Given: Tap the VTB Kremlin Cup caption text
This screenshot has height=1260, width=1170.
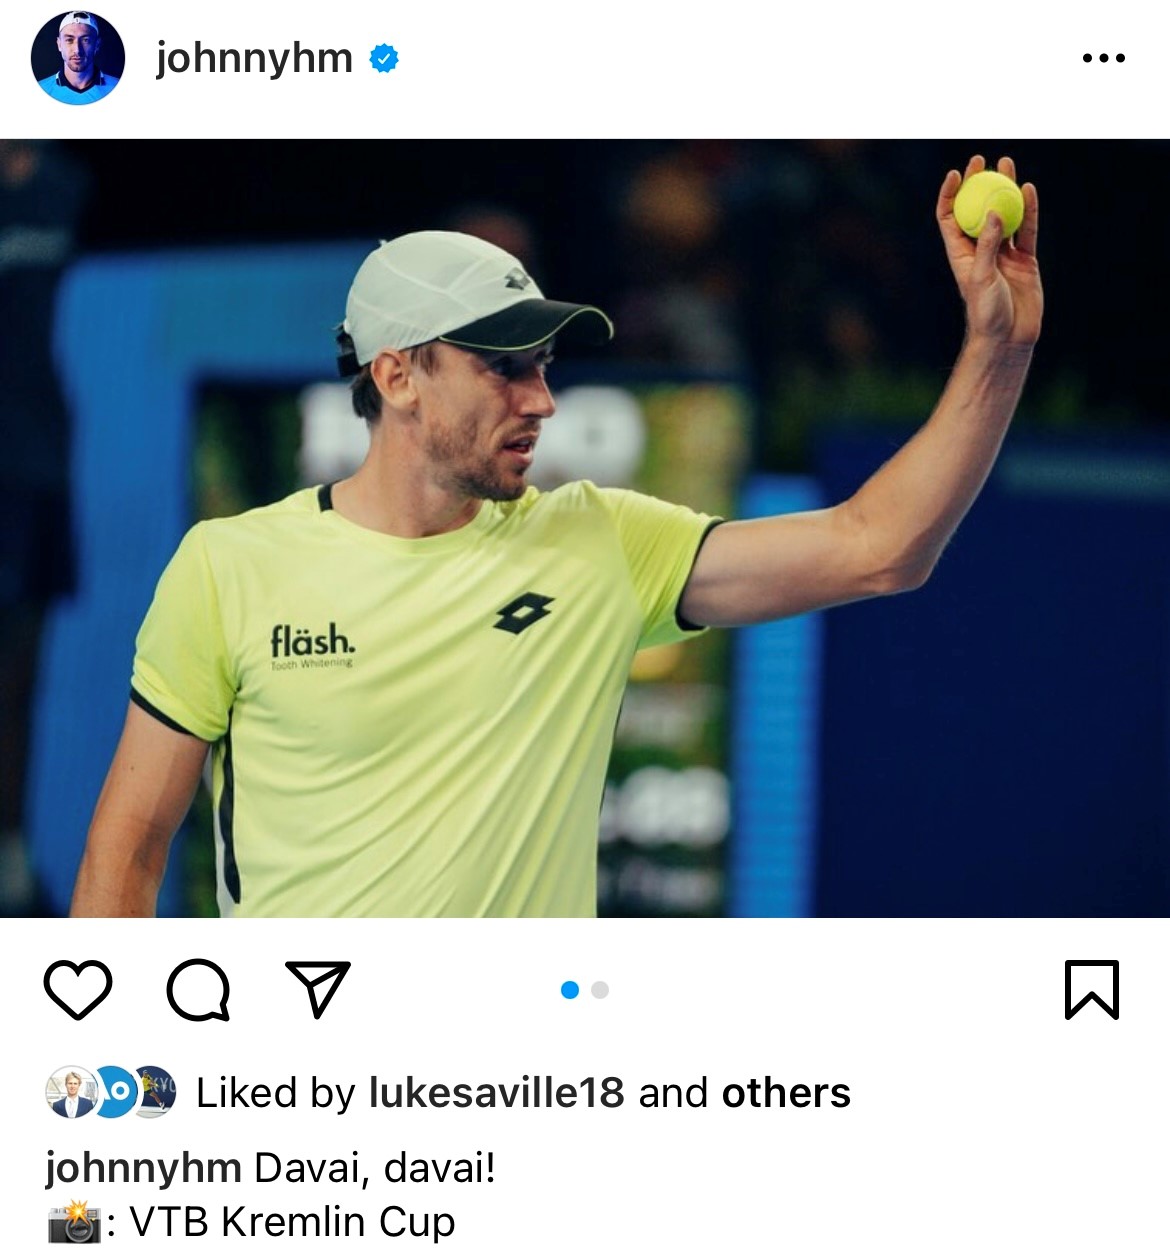Looking at the screenshot, I should 292,1222.
